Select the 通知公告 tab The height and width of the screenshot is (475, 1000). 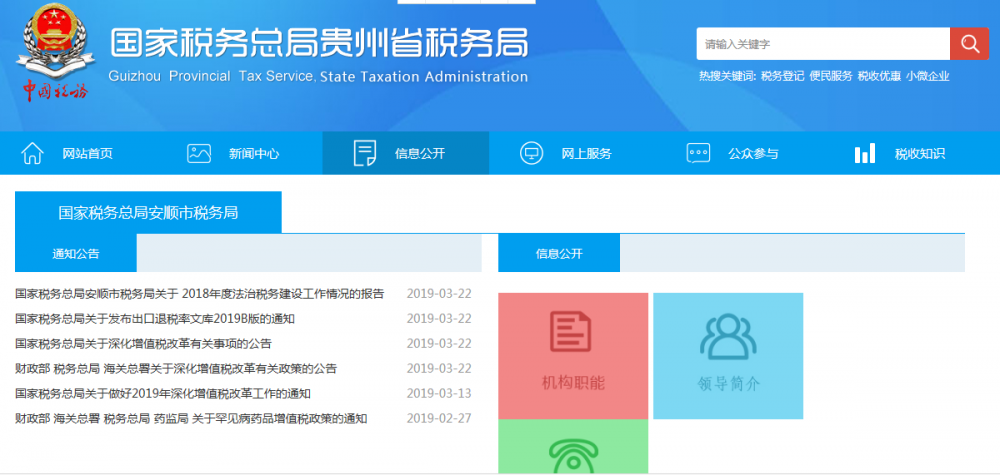[x=76, y=254]
